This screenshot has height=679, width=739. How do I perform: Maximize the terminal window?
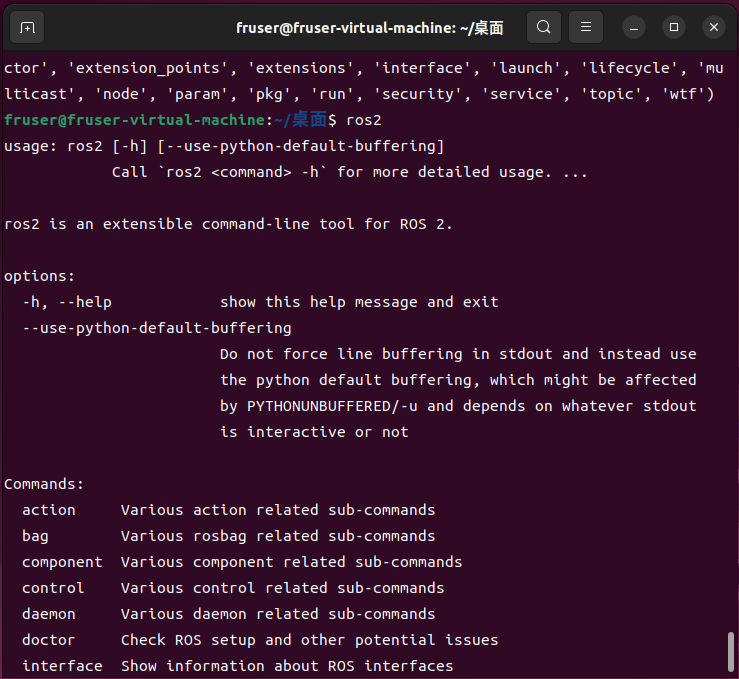tap(674, 28)
